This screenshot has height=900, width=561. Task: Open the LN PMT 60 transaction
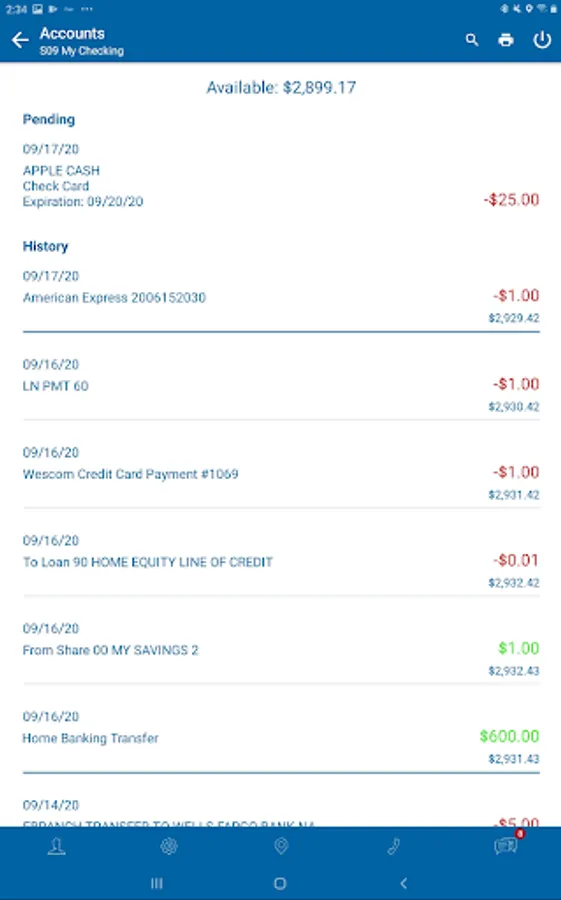(281, 387)
